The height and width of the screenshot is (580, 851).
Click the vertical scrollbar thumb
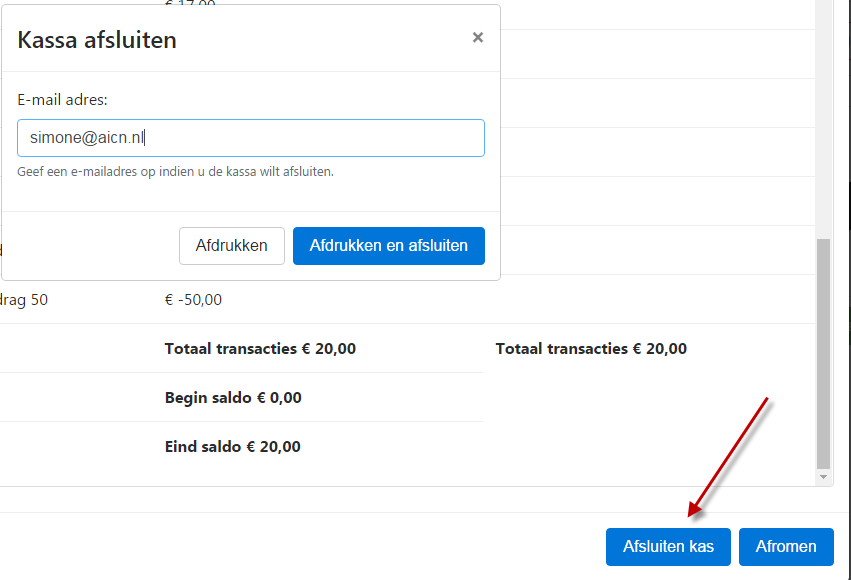pyautogui.click(x=823, y=353)
